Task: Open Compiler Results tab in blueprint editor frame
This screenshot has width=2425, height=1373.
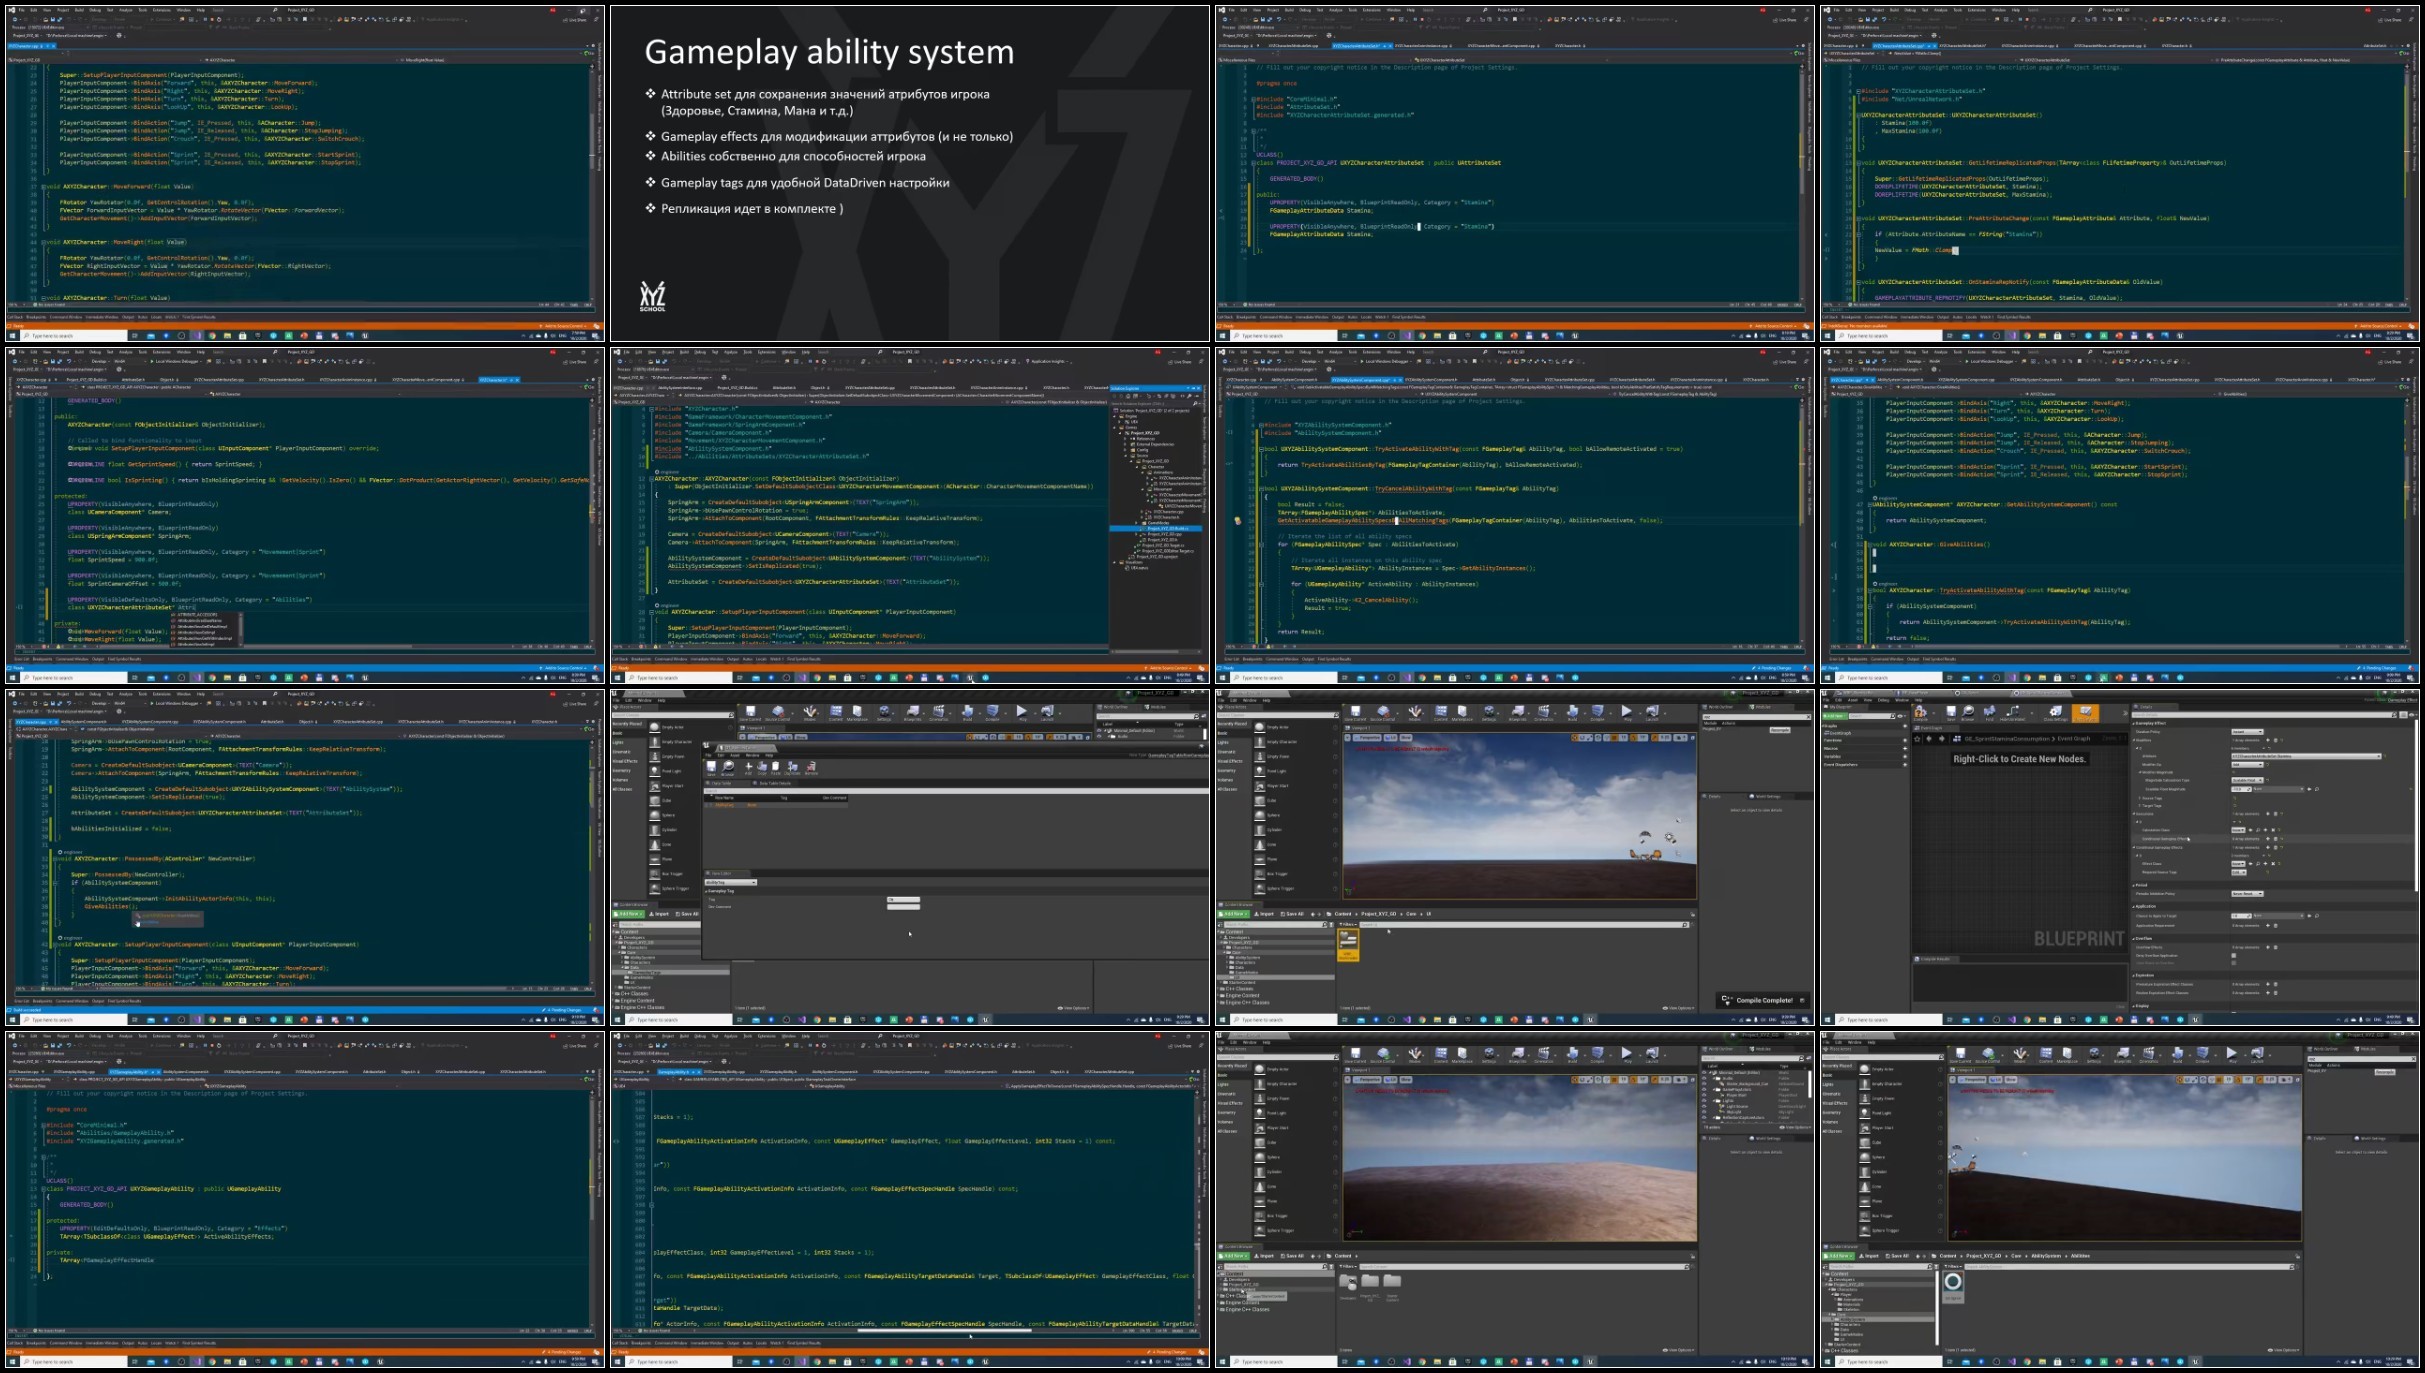Action: 1935,959
